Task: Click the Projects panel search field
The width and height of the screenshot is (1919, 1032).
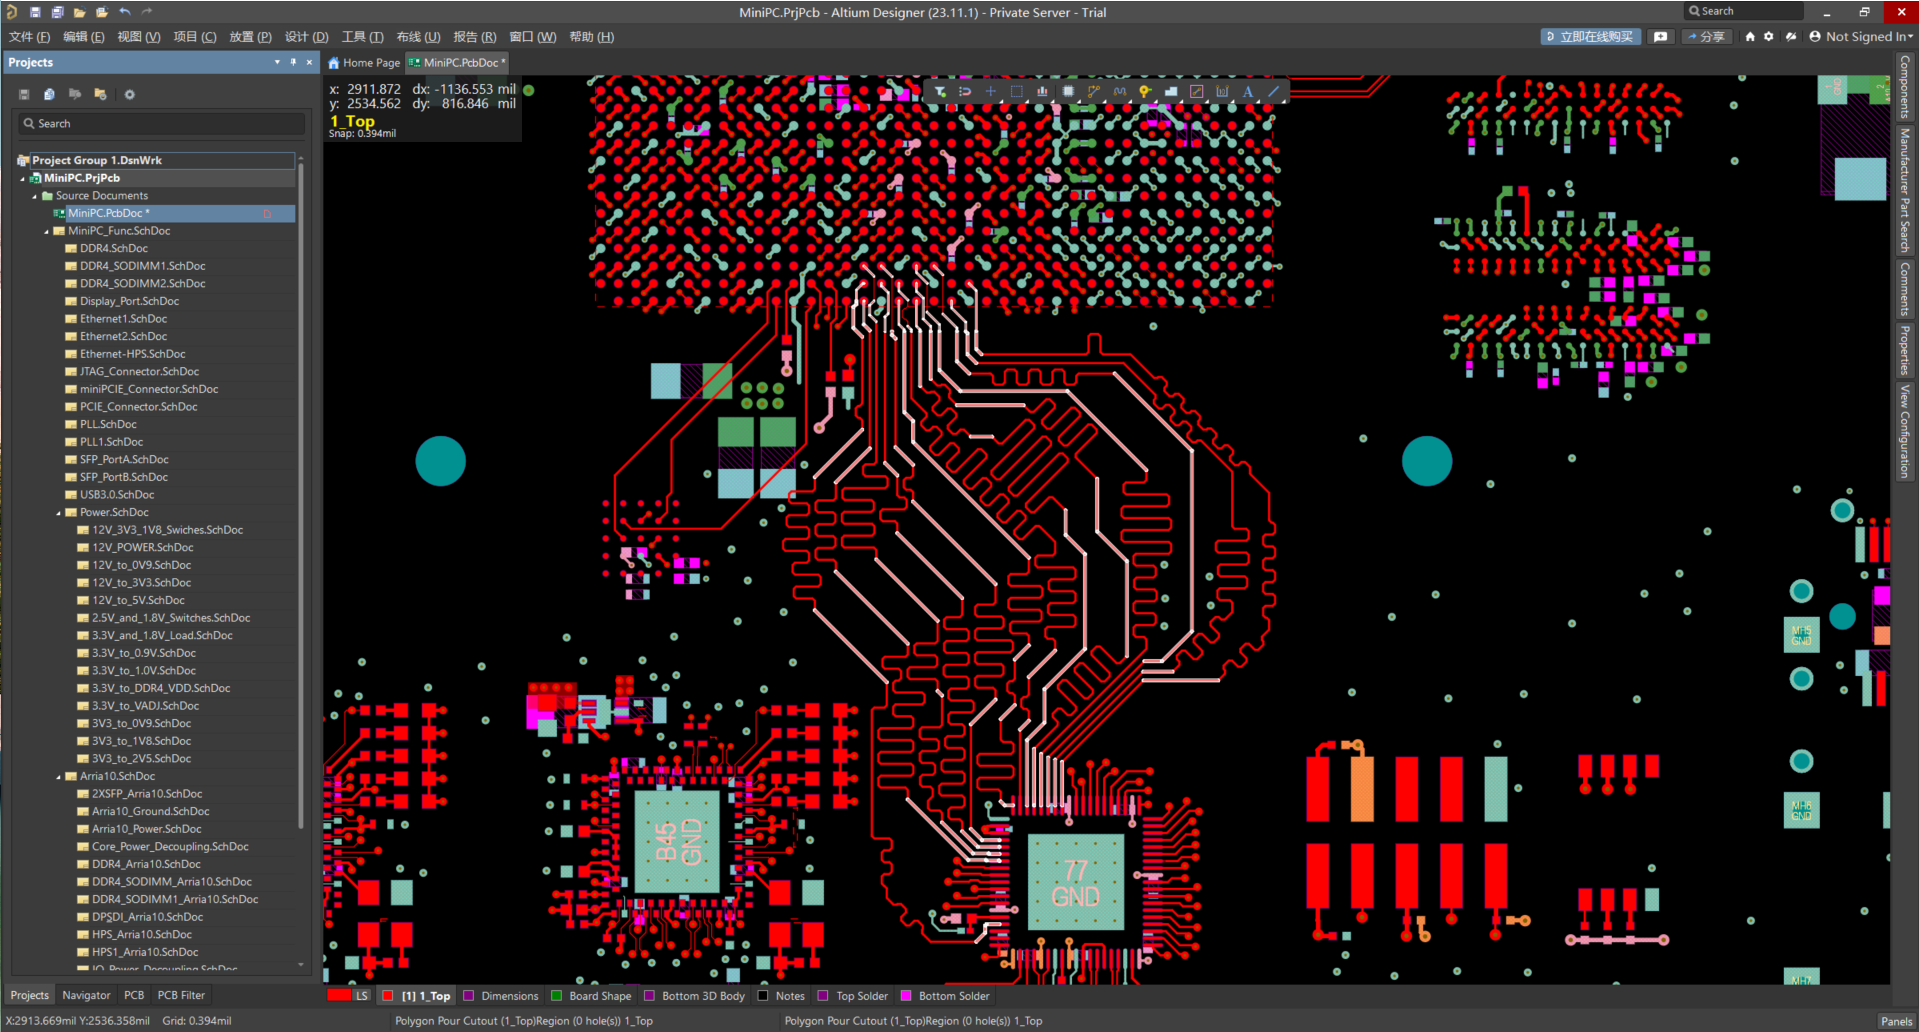Action: tap(160, 123)
